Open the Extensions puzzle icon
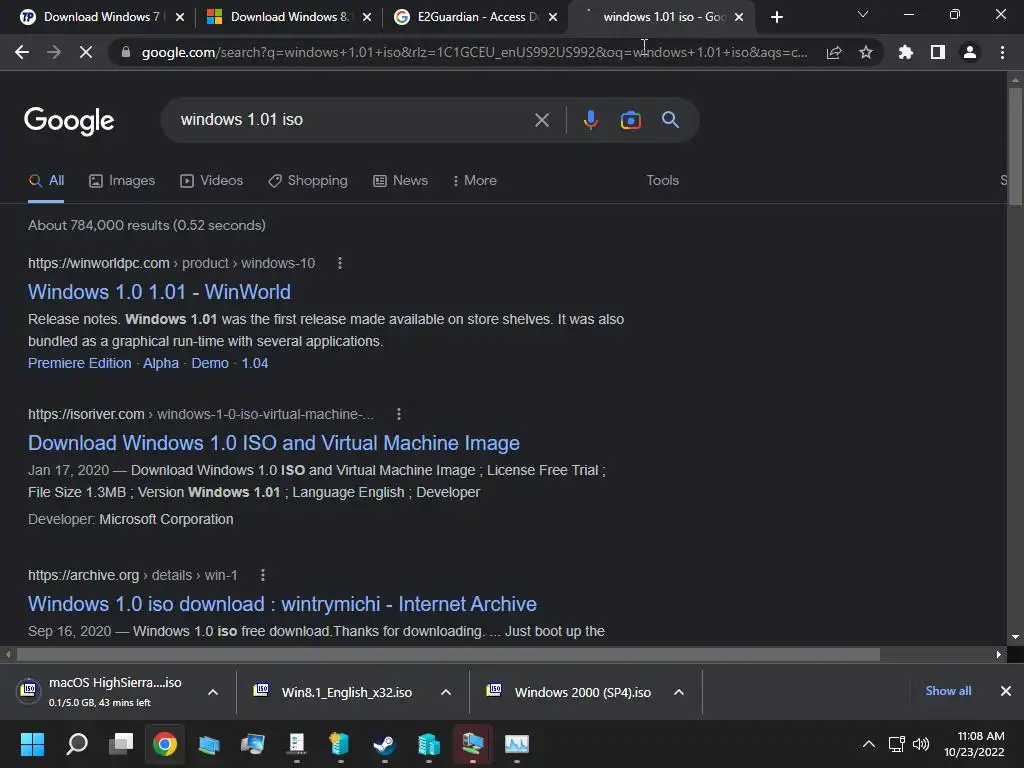The height and width of the screenshot is (768, 1024). click(906, 52)
